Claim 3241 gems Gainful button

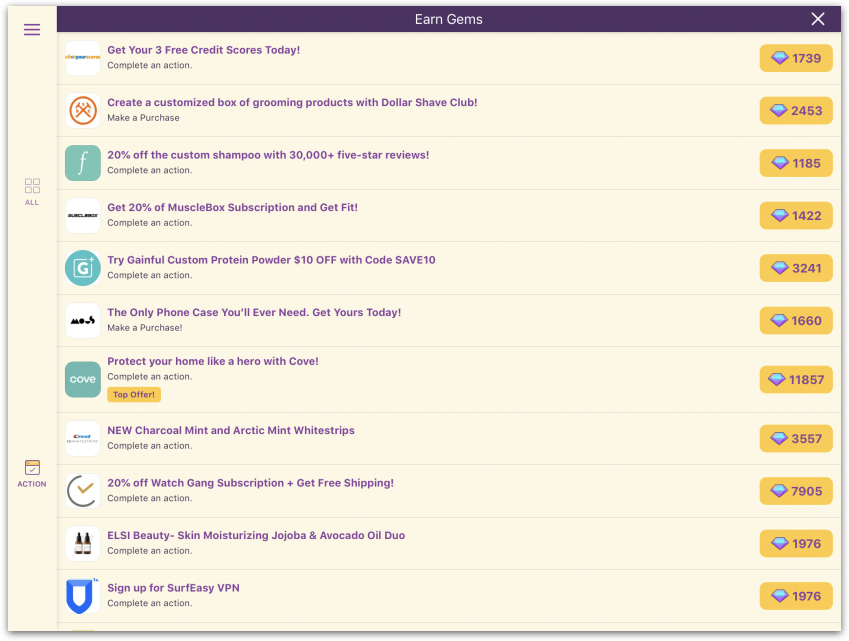pyautogui.click(x=796, y=268)
